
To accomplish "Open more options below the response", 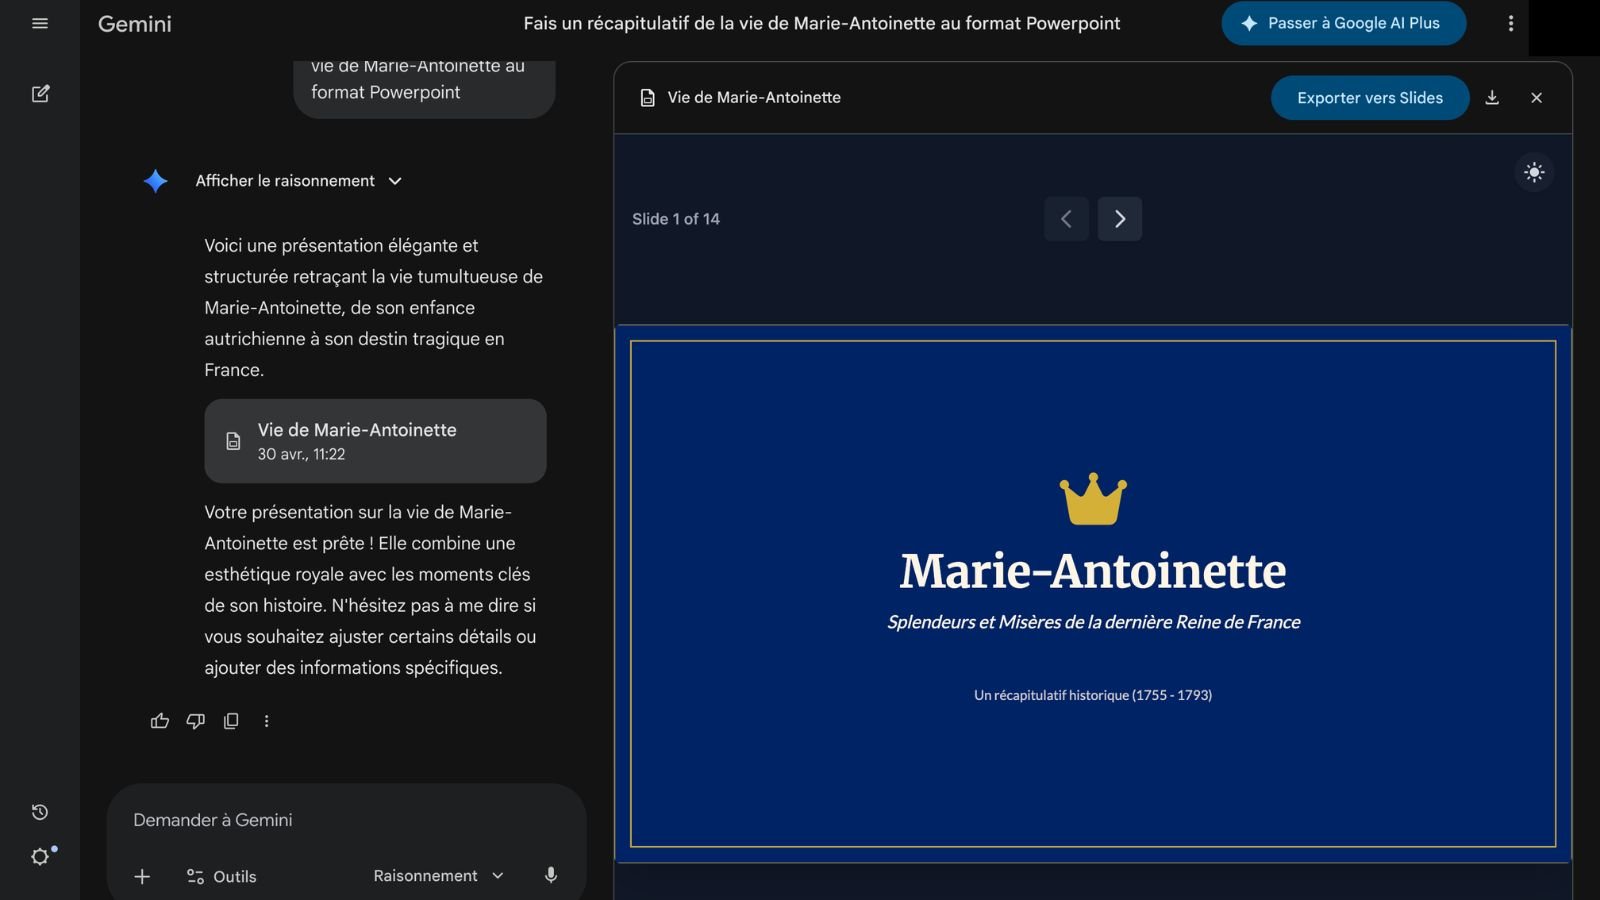I will pos(266,721).
